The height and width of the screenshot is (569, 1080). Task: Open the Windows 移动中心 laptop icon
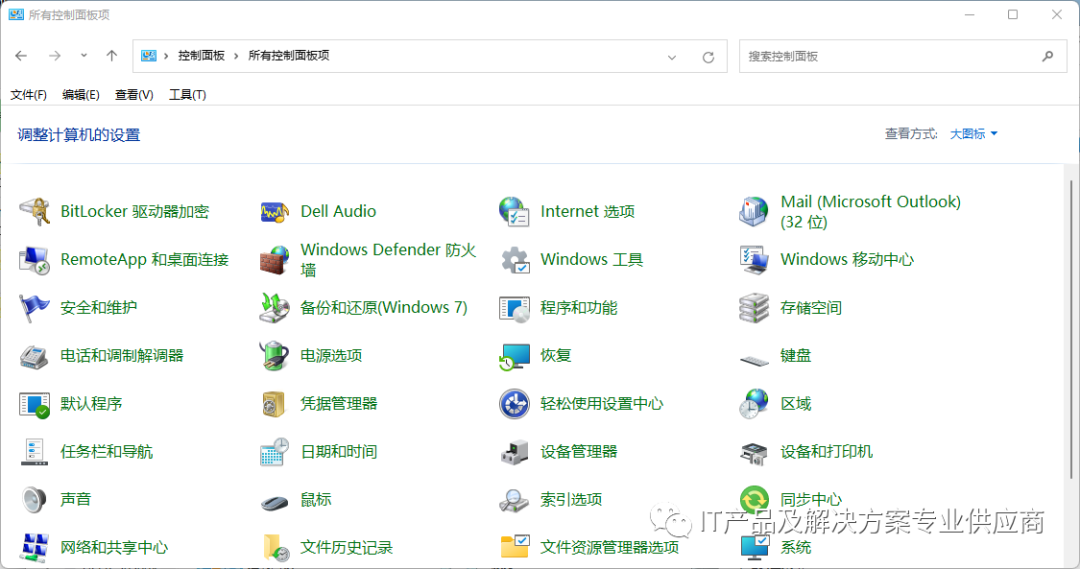click(754, 260)
